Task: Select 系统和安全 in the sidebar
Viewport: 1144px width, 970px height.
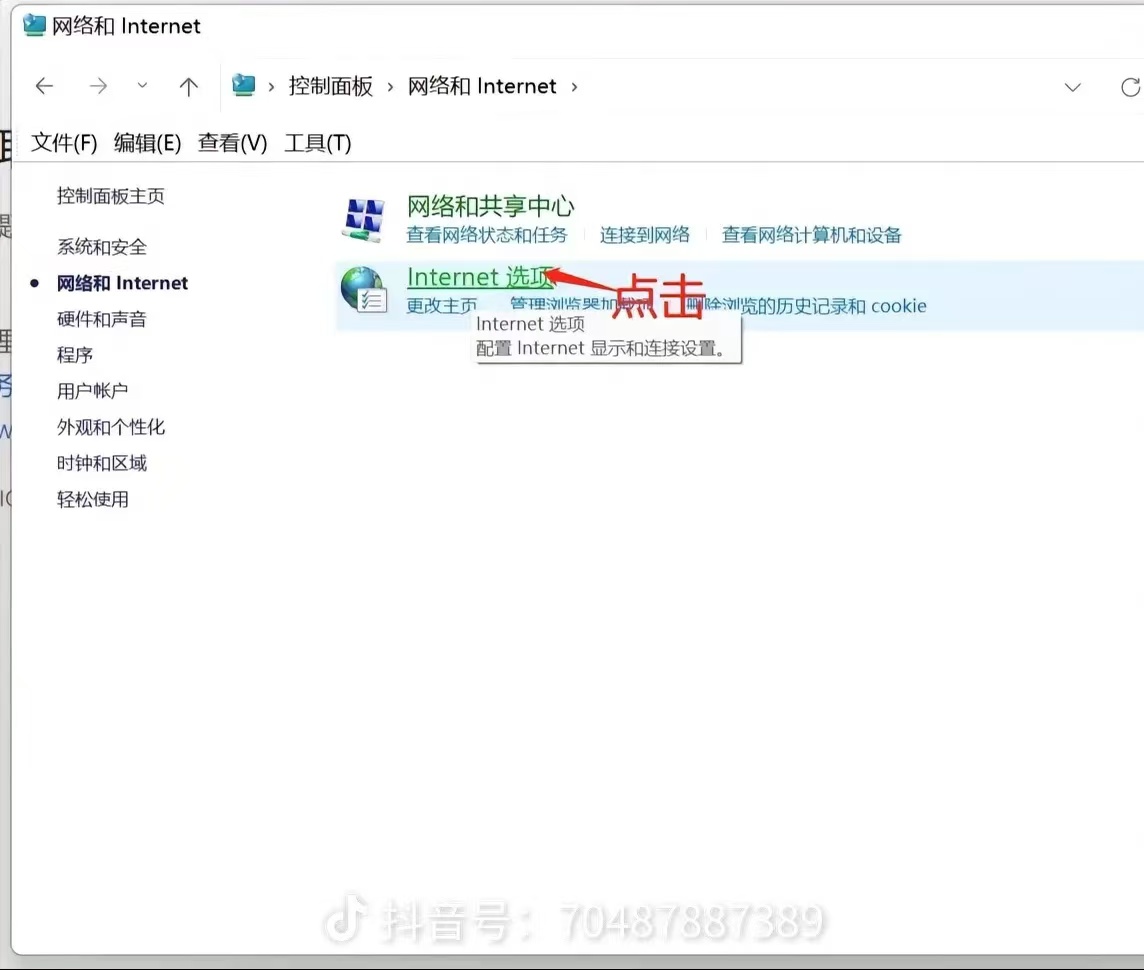Action: [102, 247]
